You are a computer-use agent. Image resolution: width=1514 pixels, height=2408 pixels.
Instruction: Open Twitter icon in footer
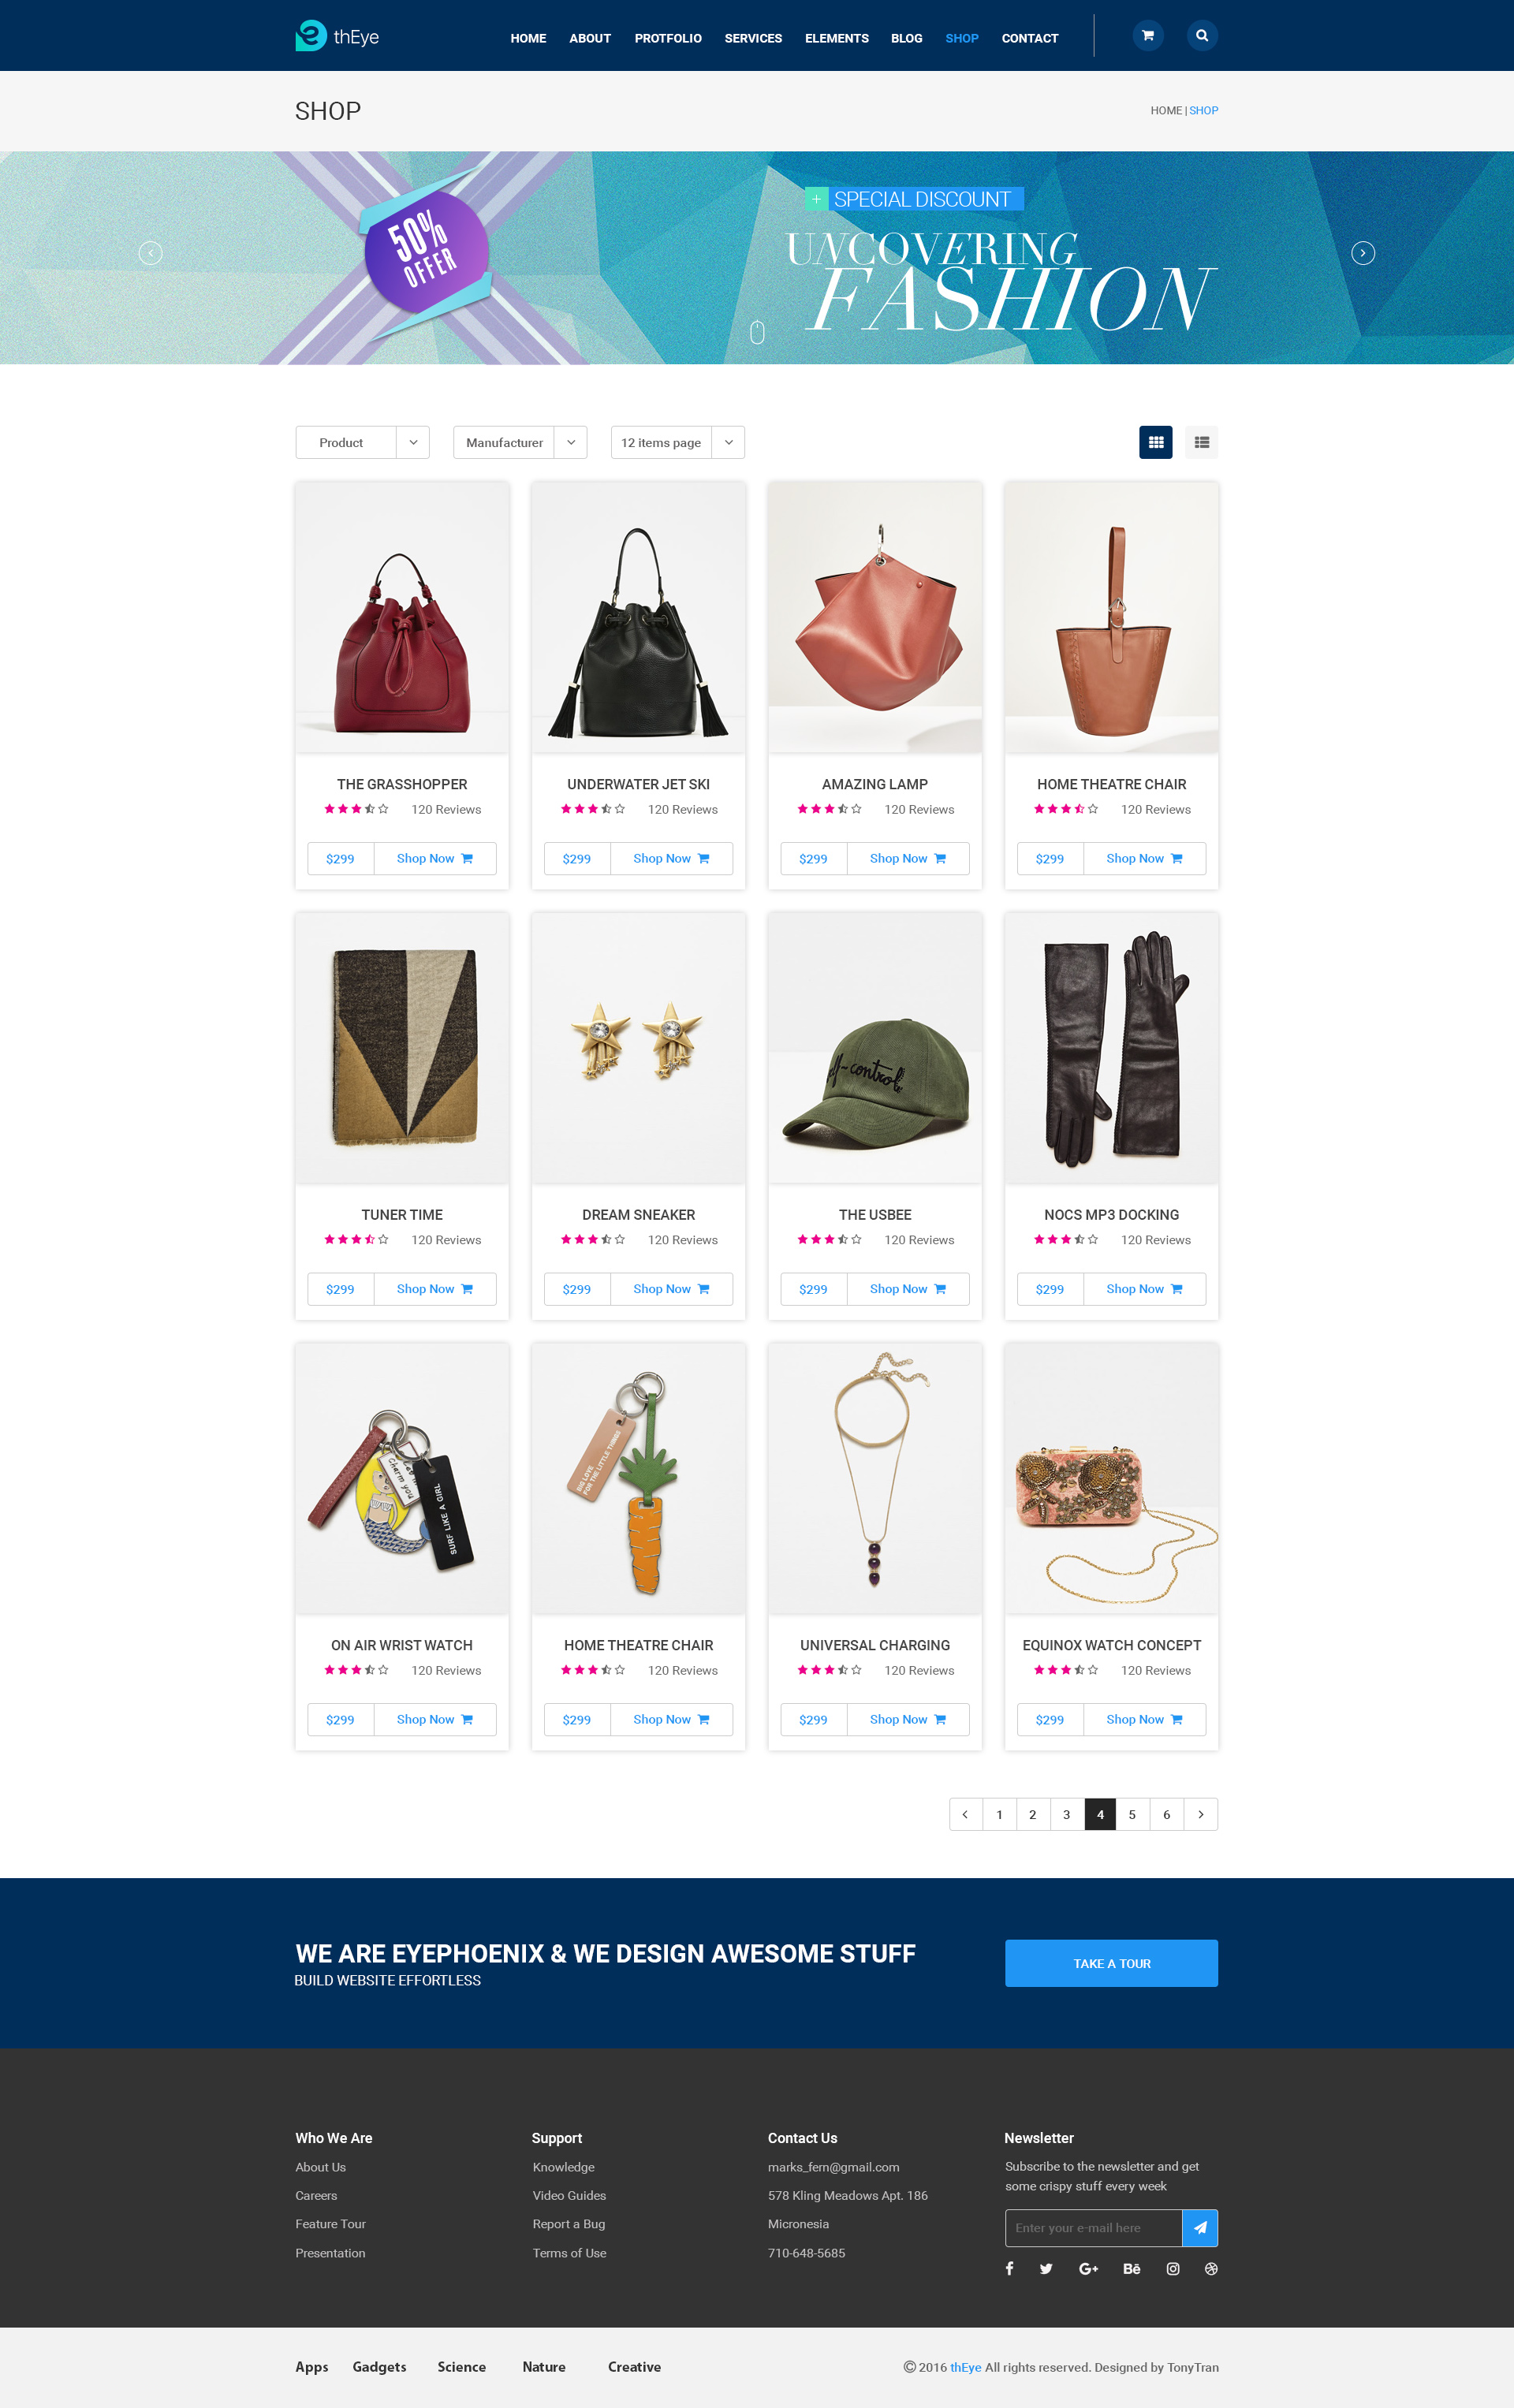tap(1046, 2268)
